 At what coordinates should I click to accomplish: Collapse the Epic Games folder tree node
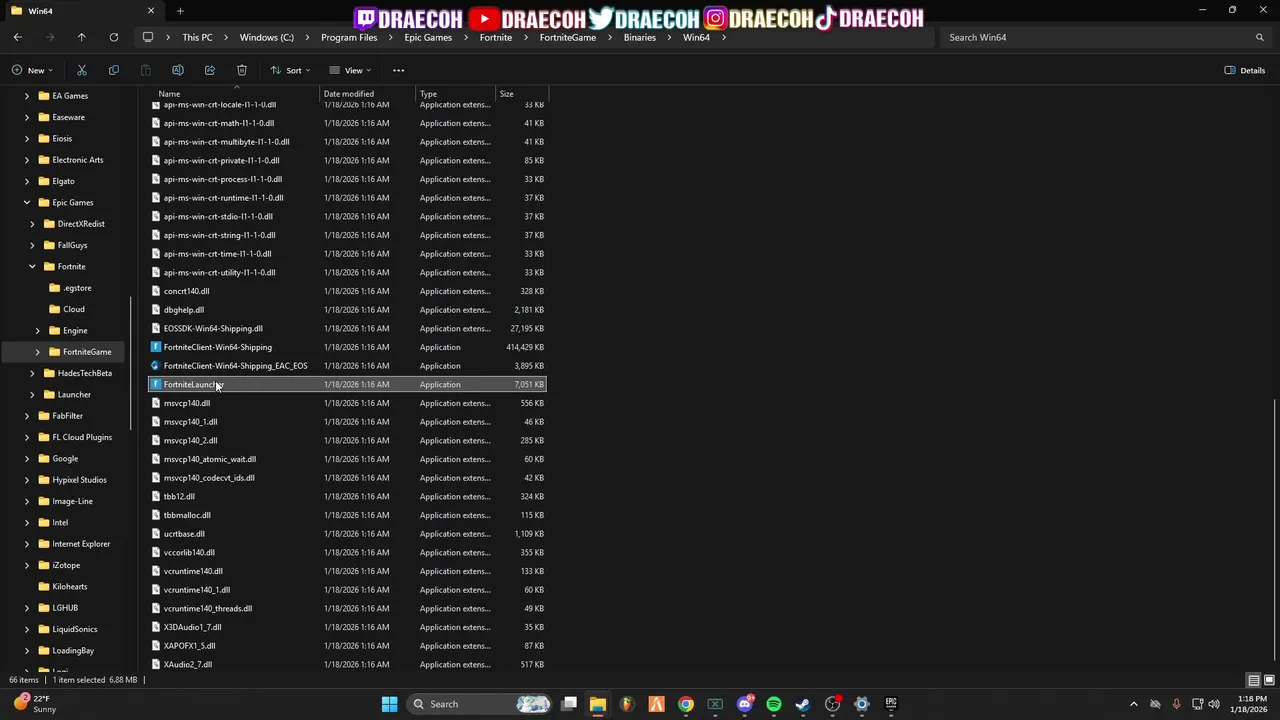27,203
